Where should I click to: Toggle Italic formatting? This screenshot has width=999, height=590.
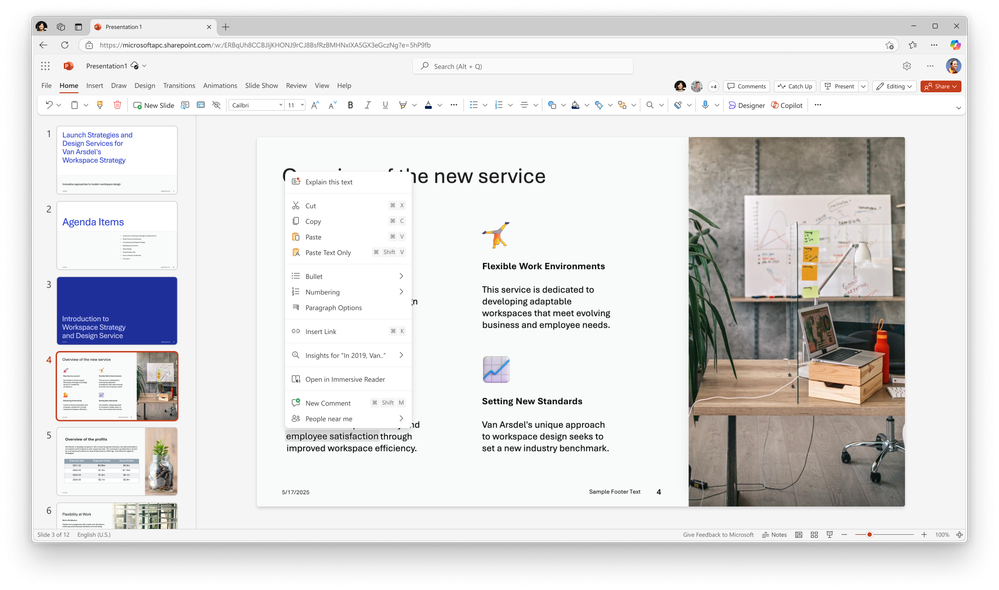368,104
